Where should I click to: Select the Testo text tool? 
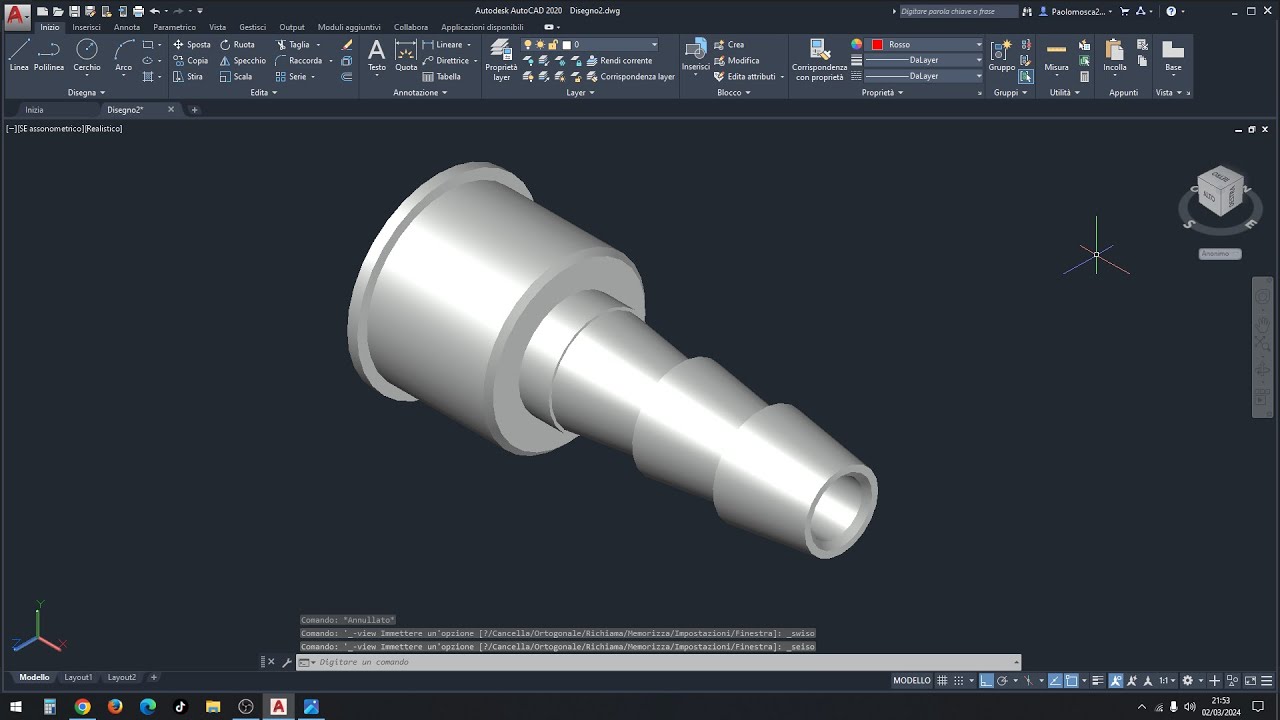(376, 56)
